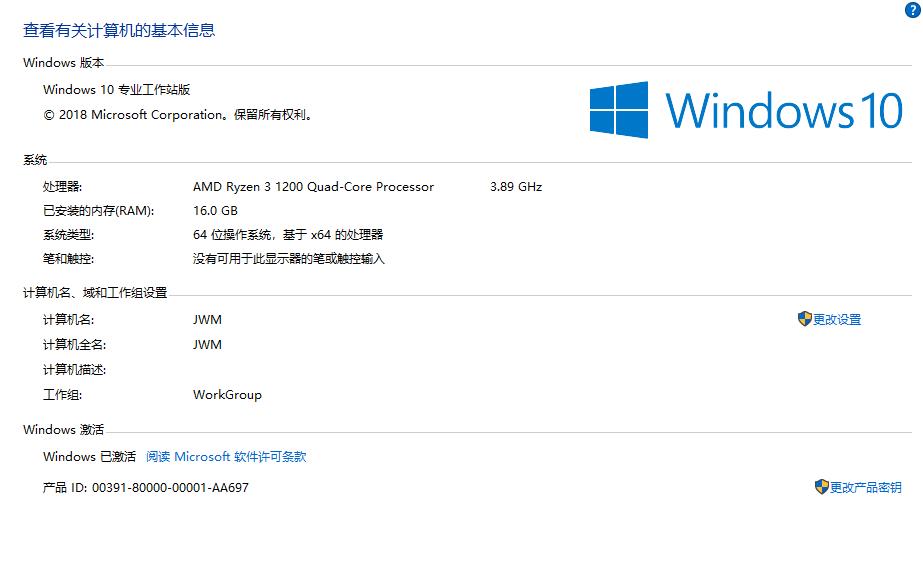The image size is (923, 567).
Task: Click the 2018 Microsoft Corporation copyright line
Action: click(x=178, y=115)
